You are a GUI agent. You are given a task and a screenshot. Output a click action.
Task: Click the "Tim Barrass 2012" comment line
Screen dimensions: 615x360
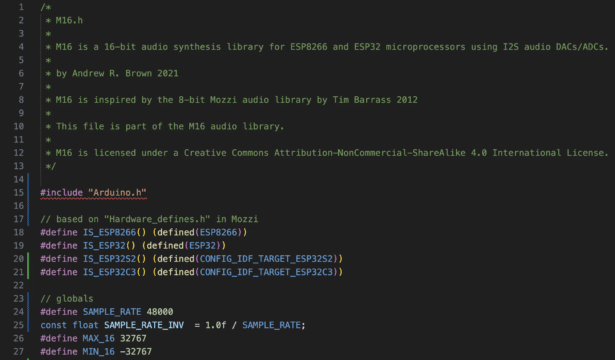coord(231,100)
